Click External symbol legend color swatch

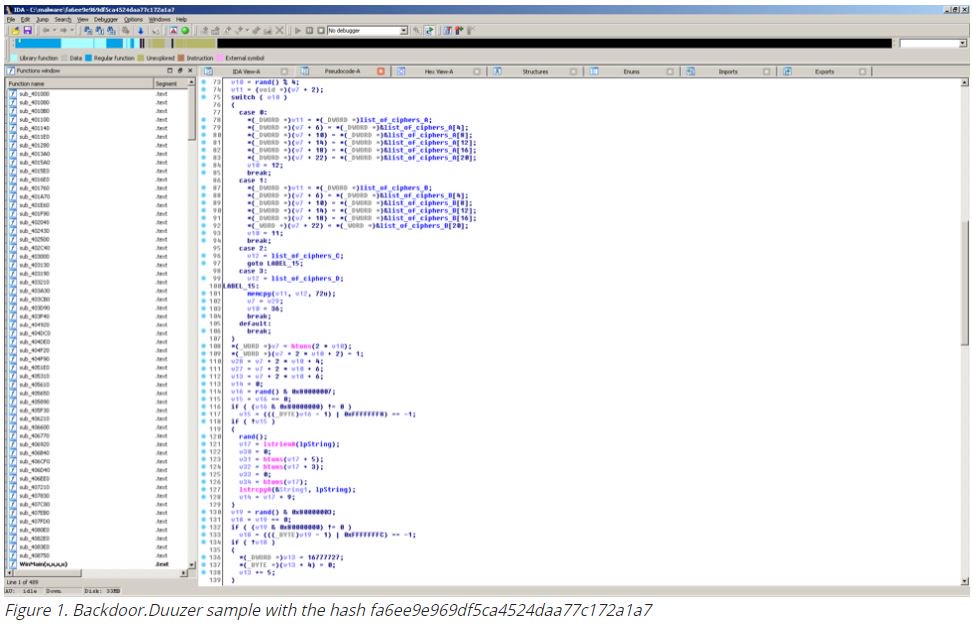(219, 58)
